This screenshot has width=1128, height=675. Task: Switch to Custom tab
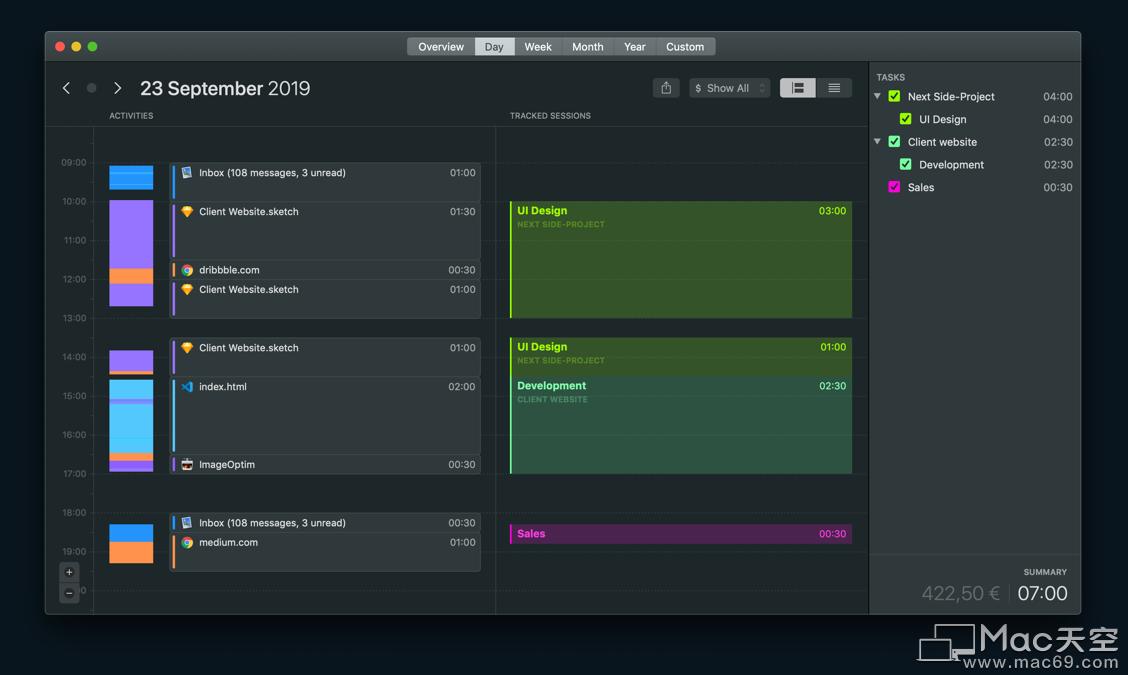coord(685,47)
